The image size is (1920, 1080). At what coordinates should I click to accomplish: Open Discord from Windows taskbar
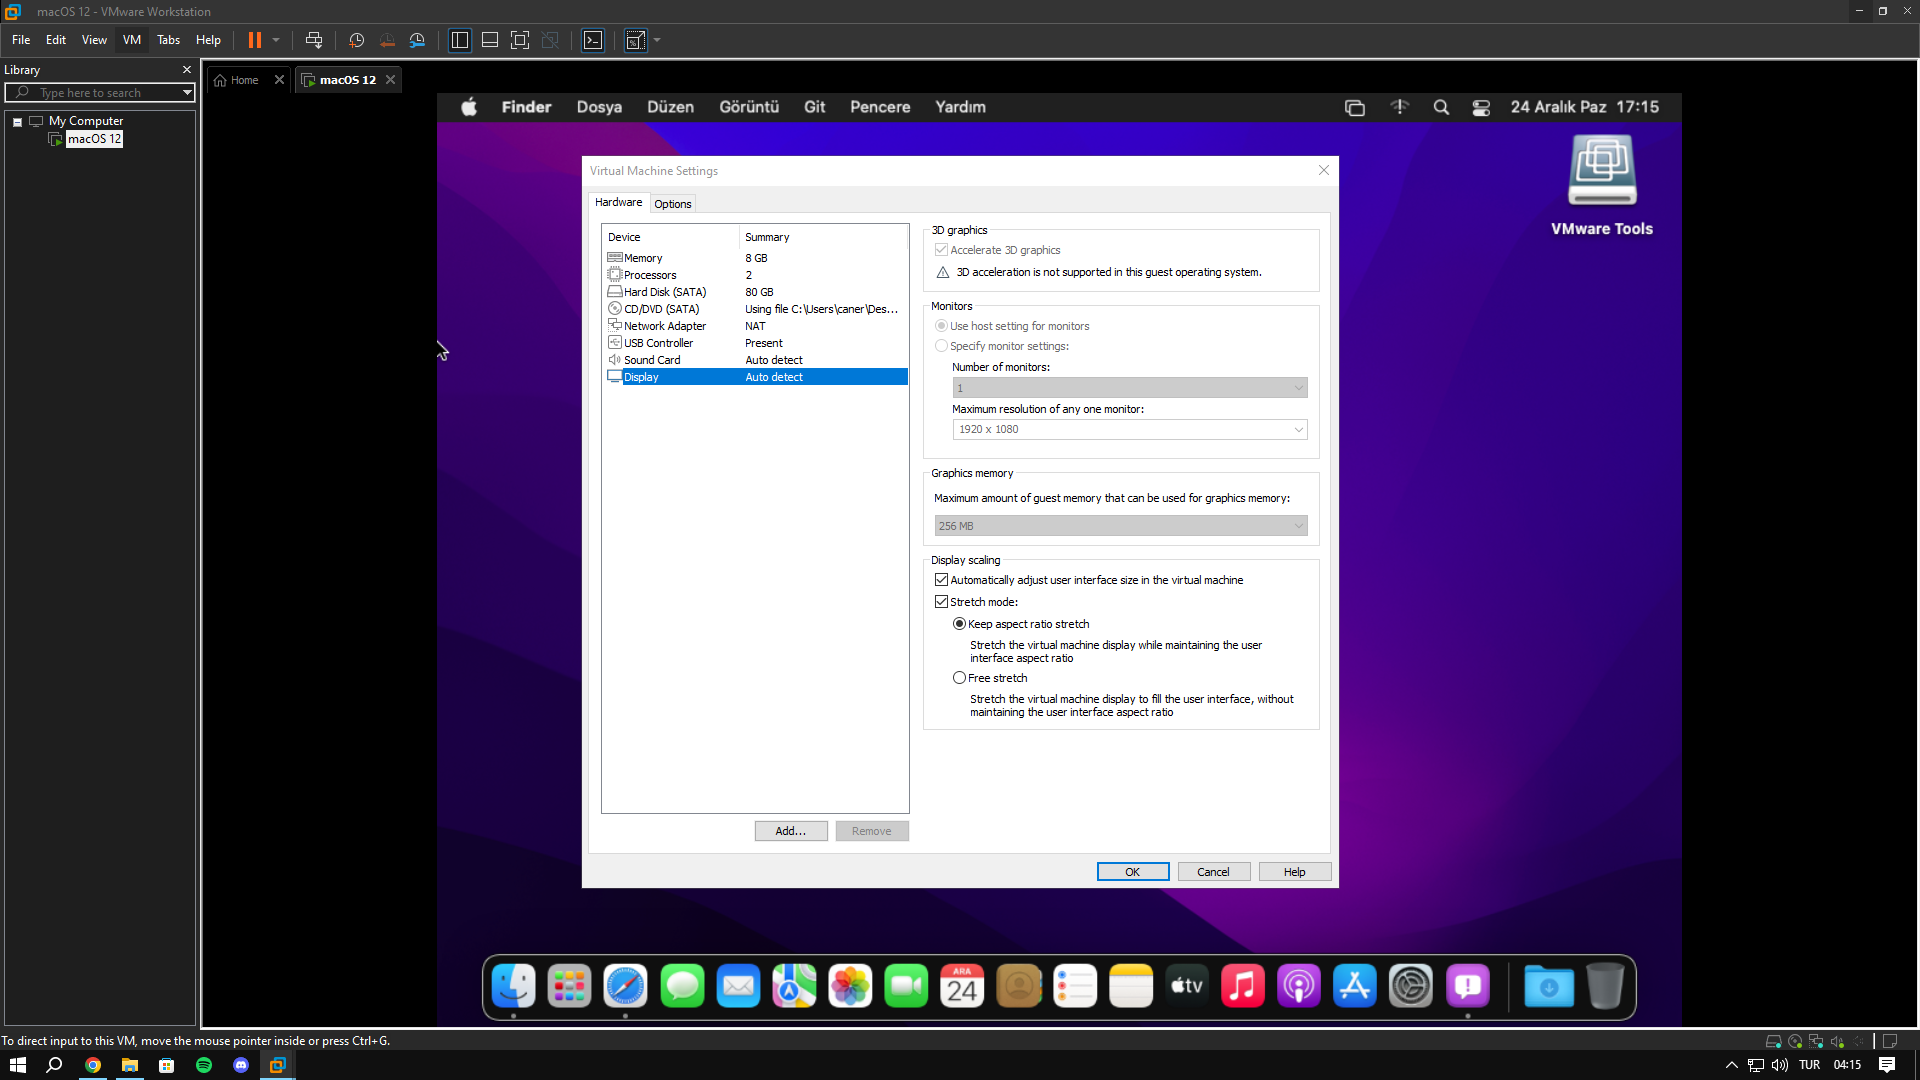click(241, 1065)
